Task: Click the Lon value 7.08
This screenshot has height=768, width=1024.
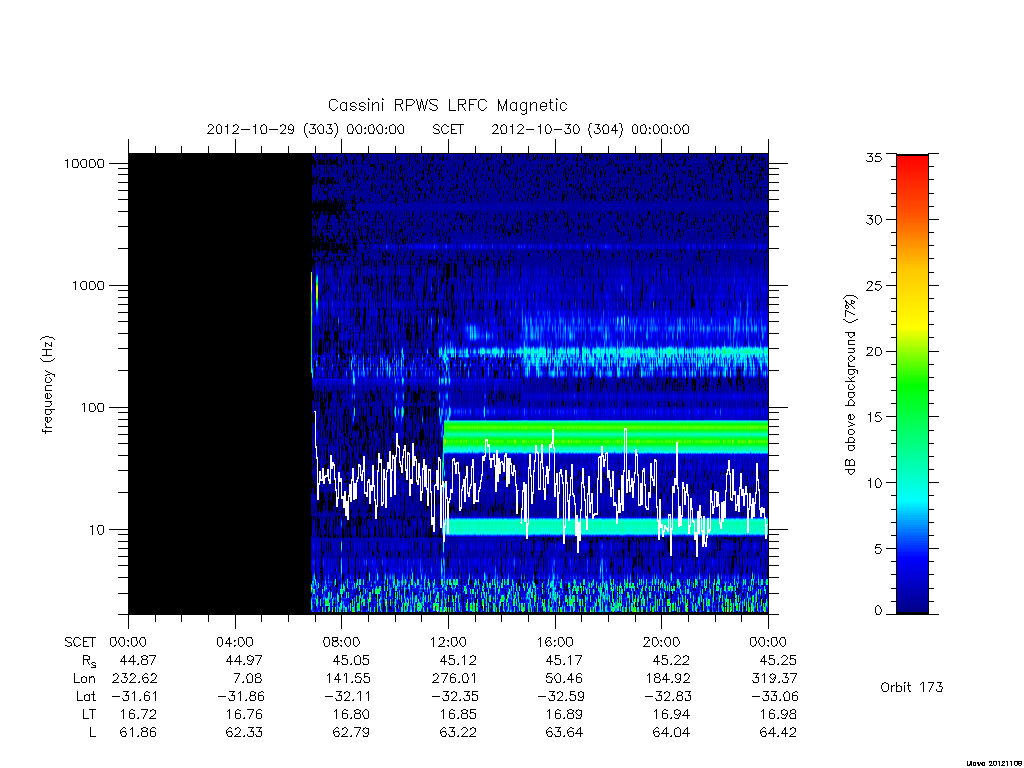Action: pyautogui.click(x=248, y=679)
